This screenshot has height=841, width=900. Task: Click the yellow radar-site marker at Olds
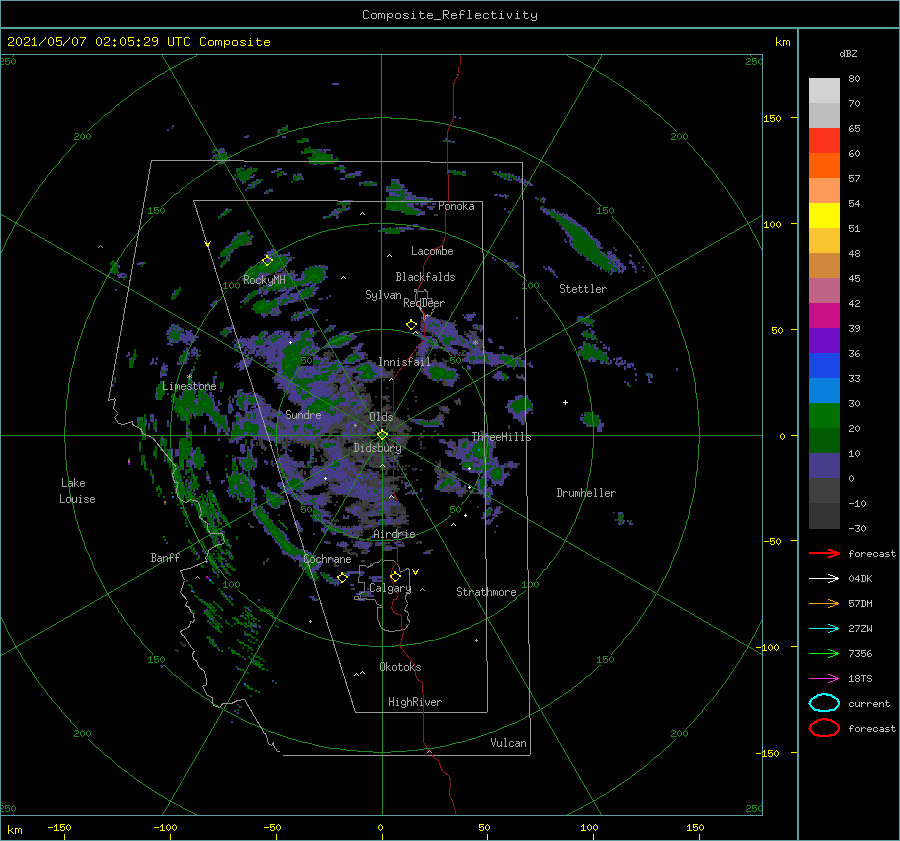[382, 435]
